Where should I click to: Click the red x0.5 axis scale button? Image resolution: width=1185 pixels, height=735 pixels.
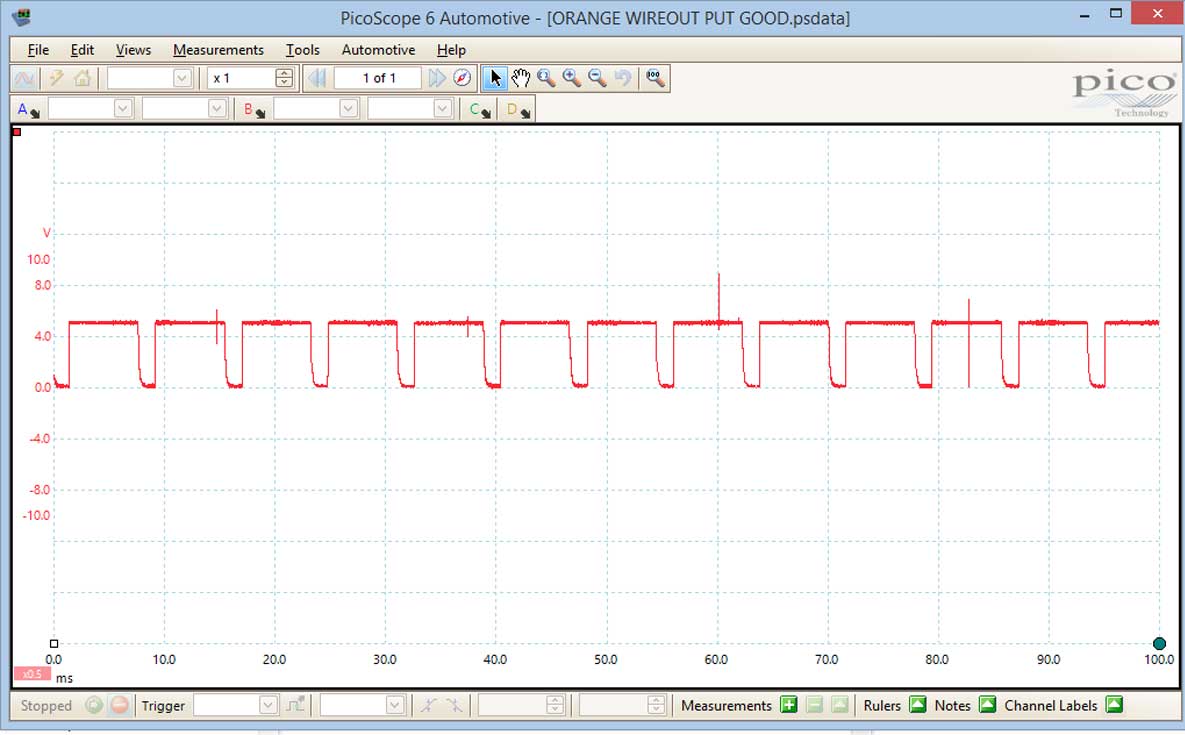(32, 674)
